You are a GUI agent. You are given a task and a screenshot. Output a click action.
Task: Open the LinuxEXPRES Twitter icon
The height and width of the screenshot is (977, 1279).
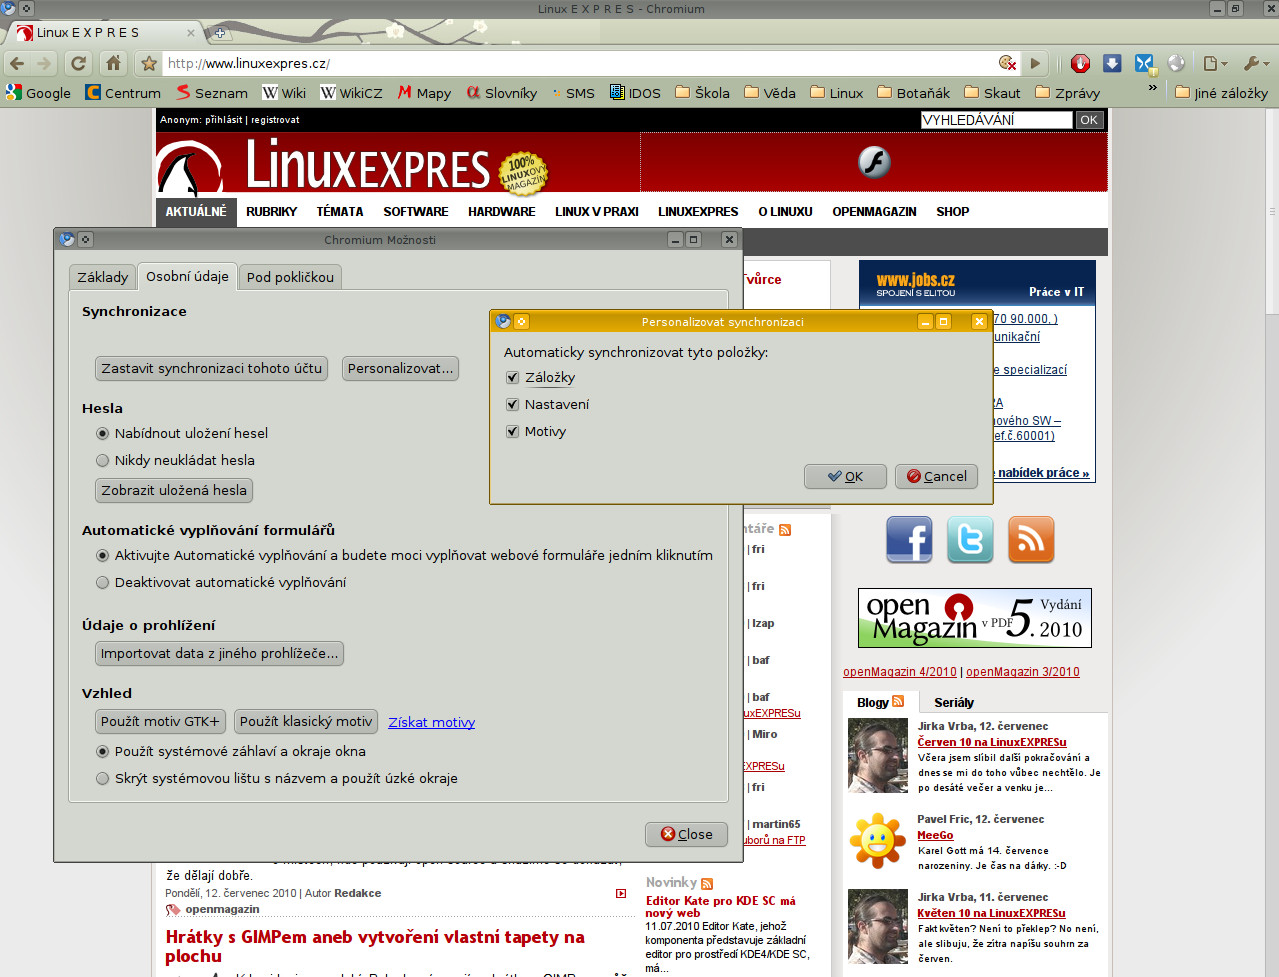[970, 540]
